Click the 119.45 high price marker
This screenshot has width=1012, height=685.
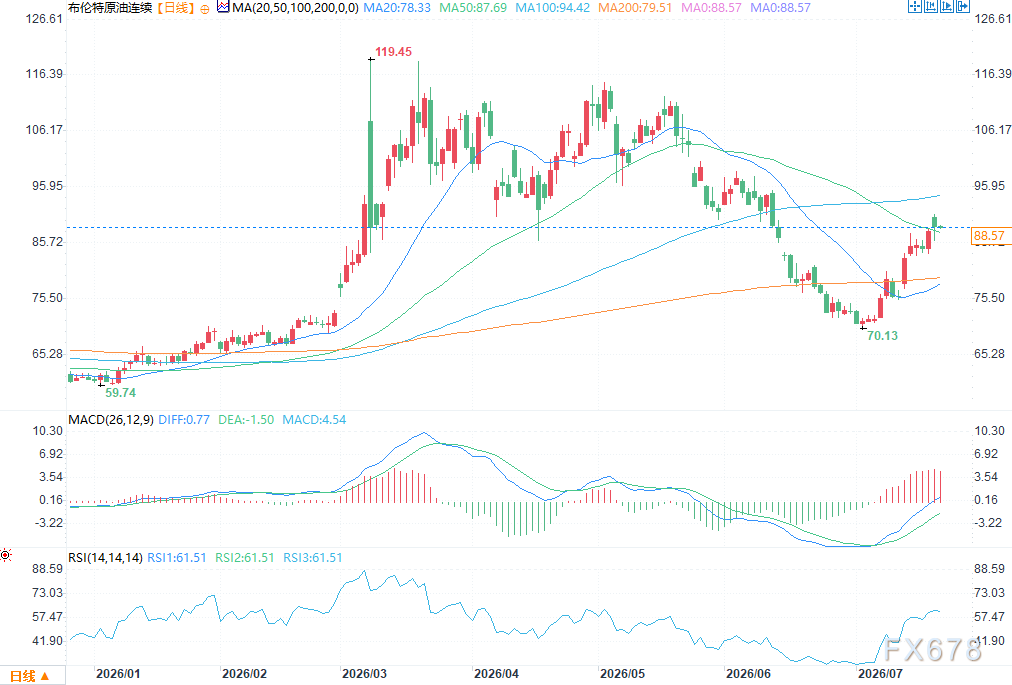393,52
